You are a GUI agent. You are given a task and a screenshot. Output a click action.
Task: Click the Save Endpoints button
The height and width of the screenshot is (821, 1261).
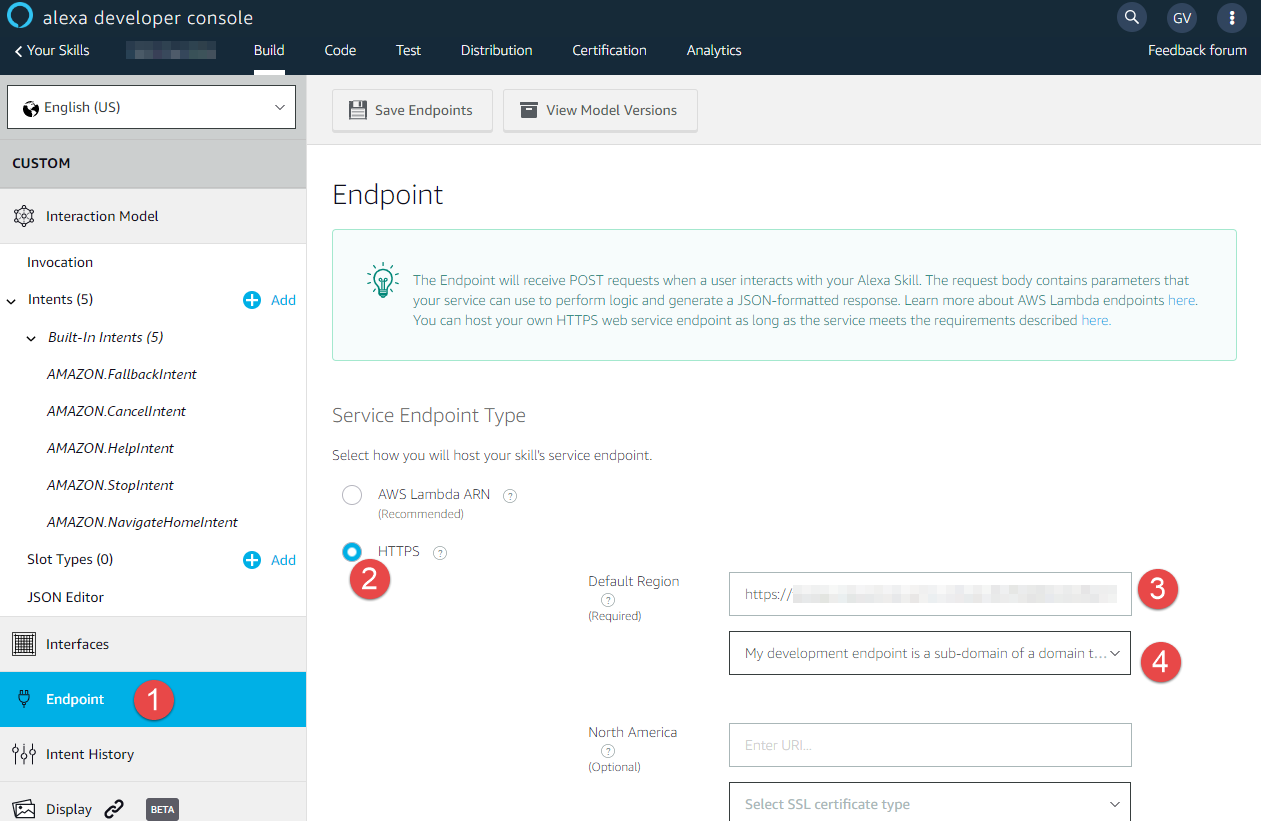(412, 110)
